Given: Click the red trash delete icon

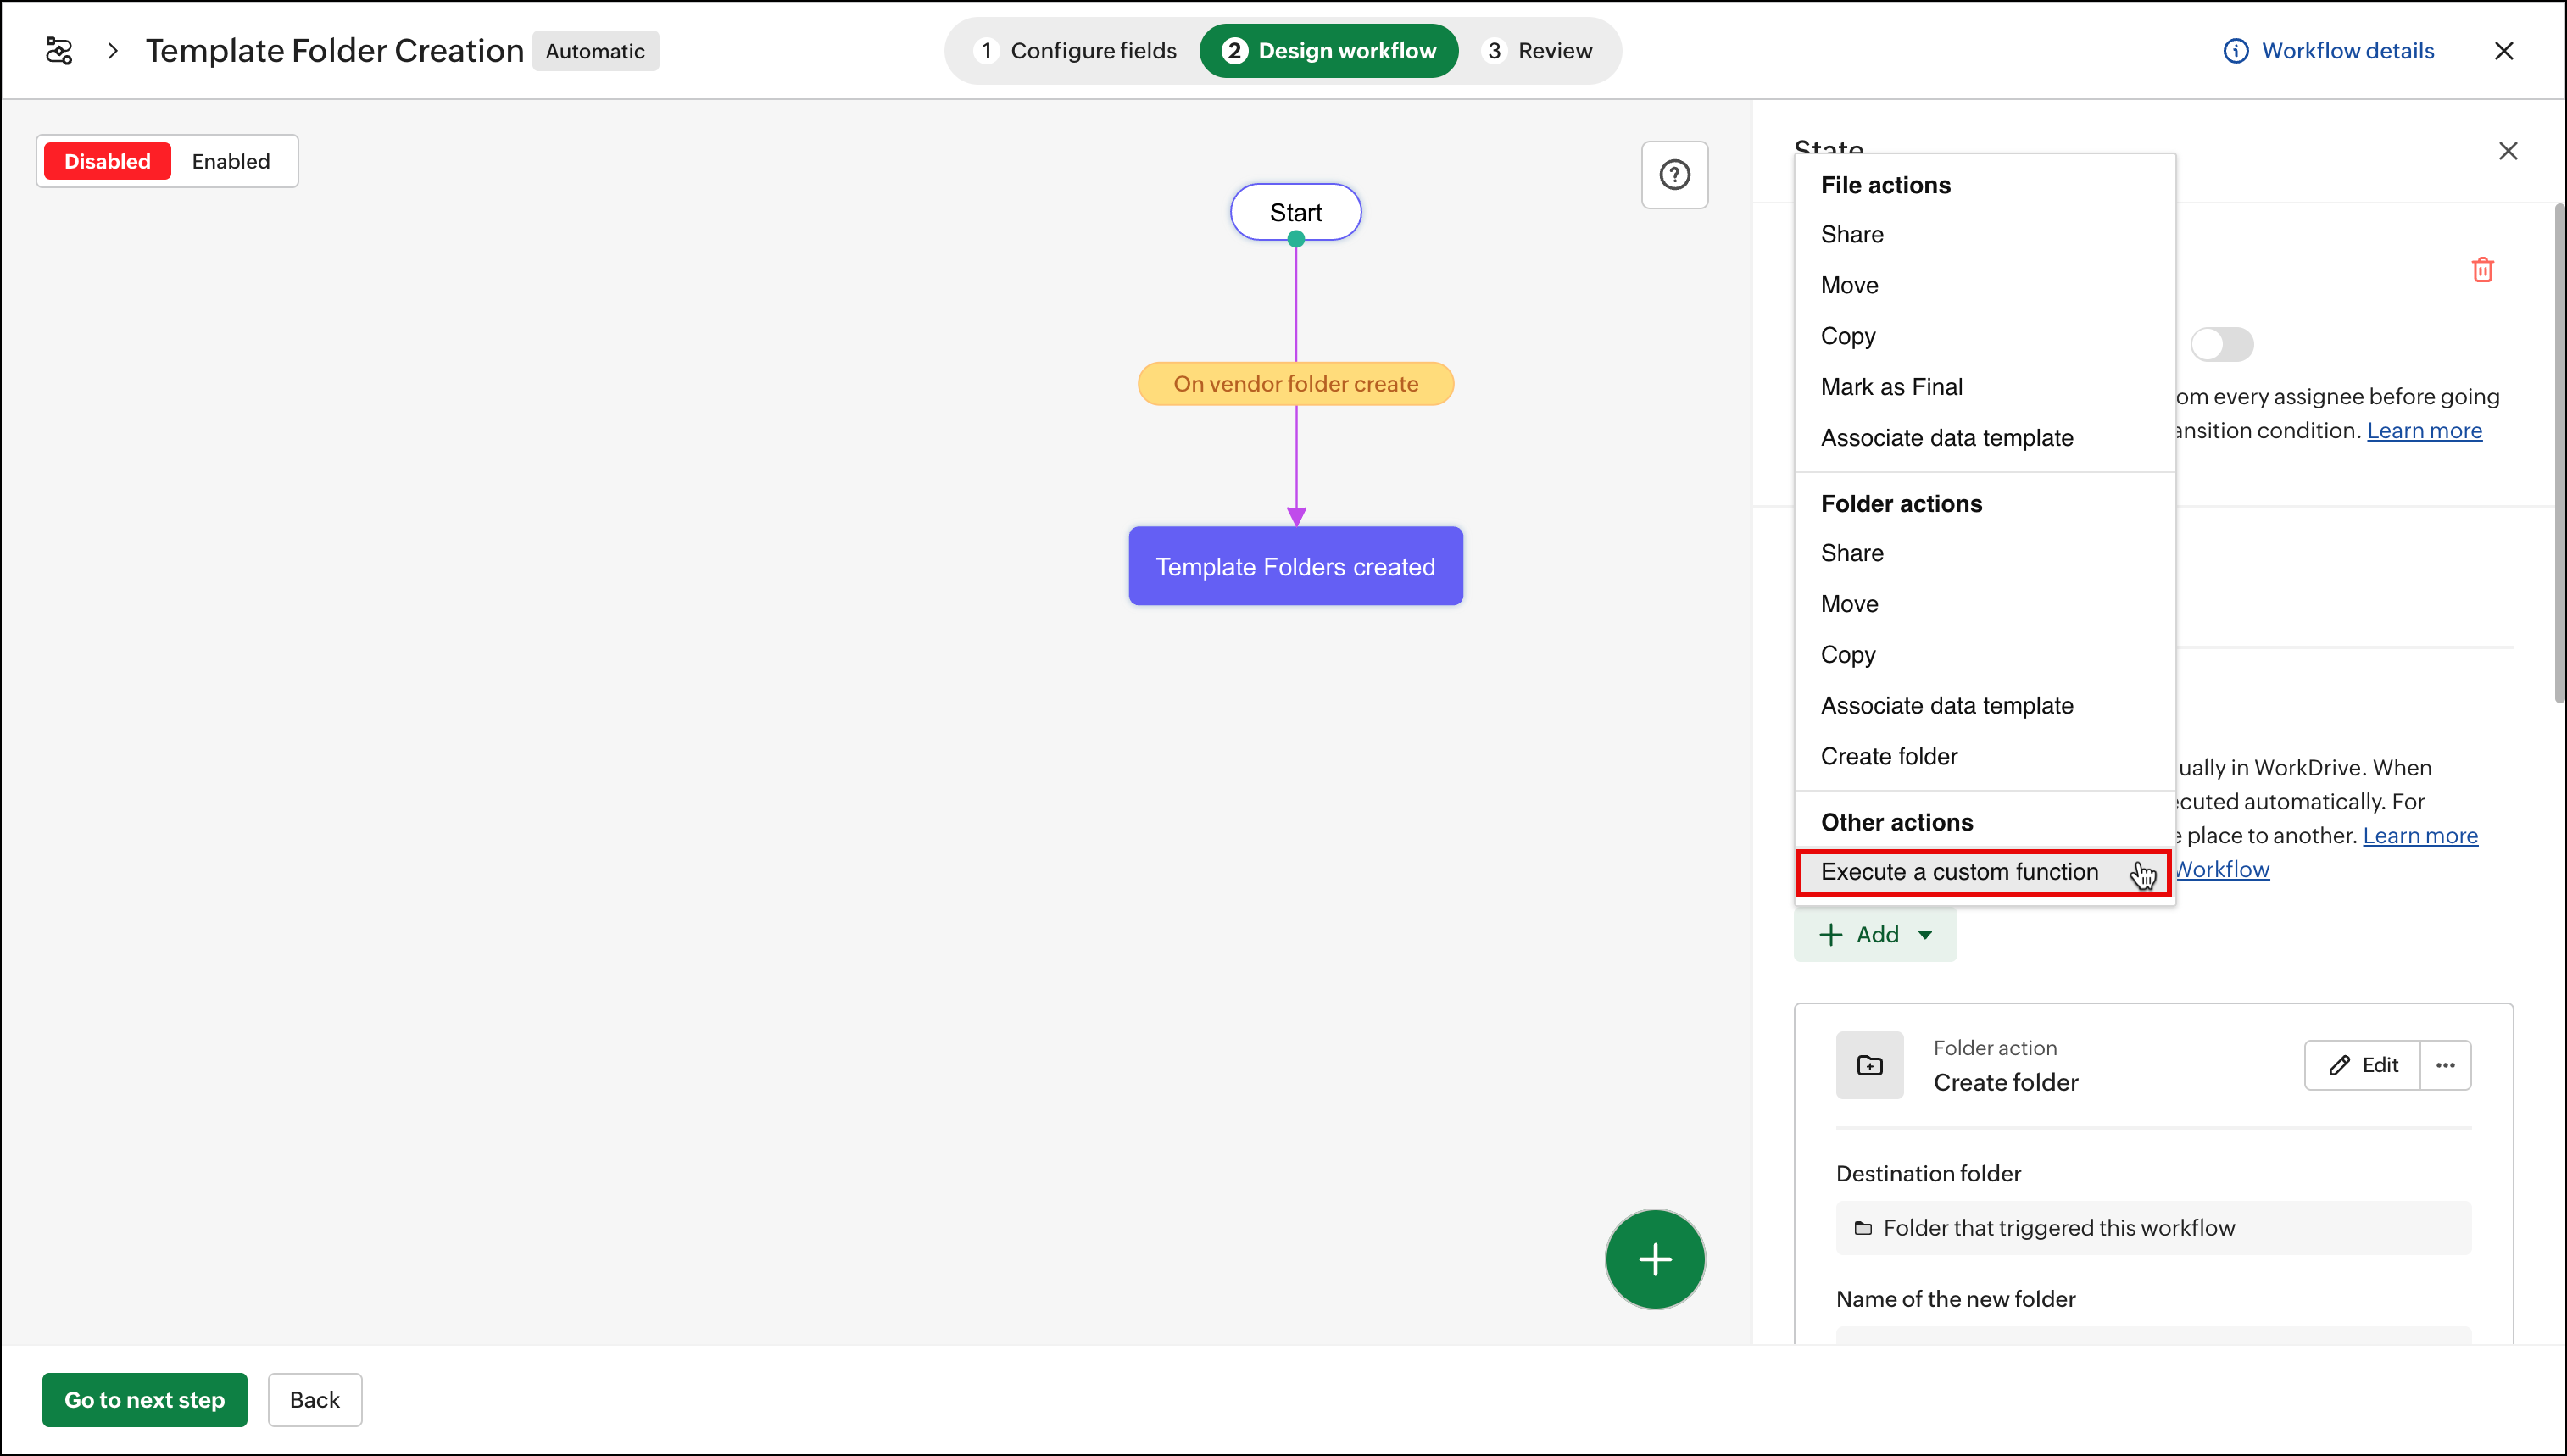Looking at the screenshot, I should point(2482,270).
